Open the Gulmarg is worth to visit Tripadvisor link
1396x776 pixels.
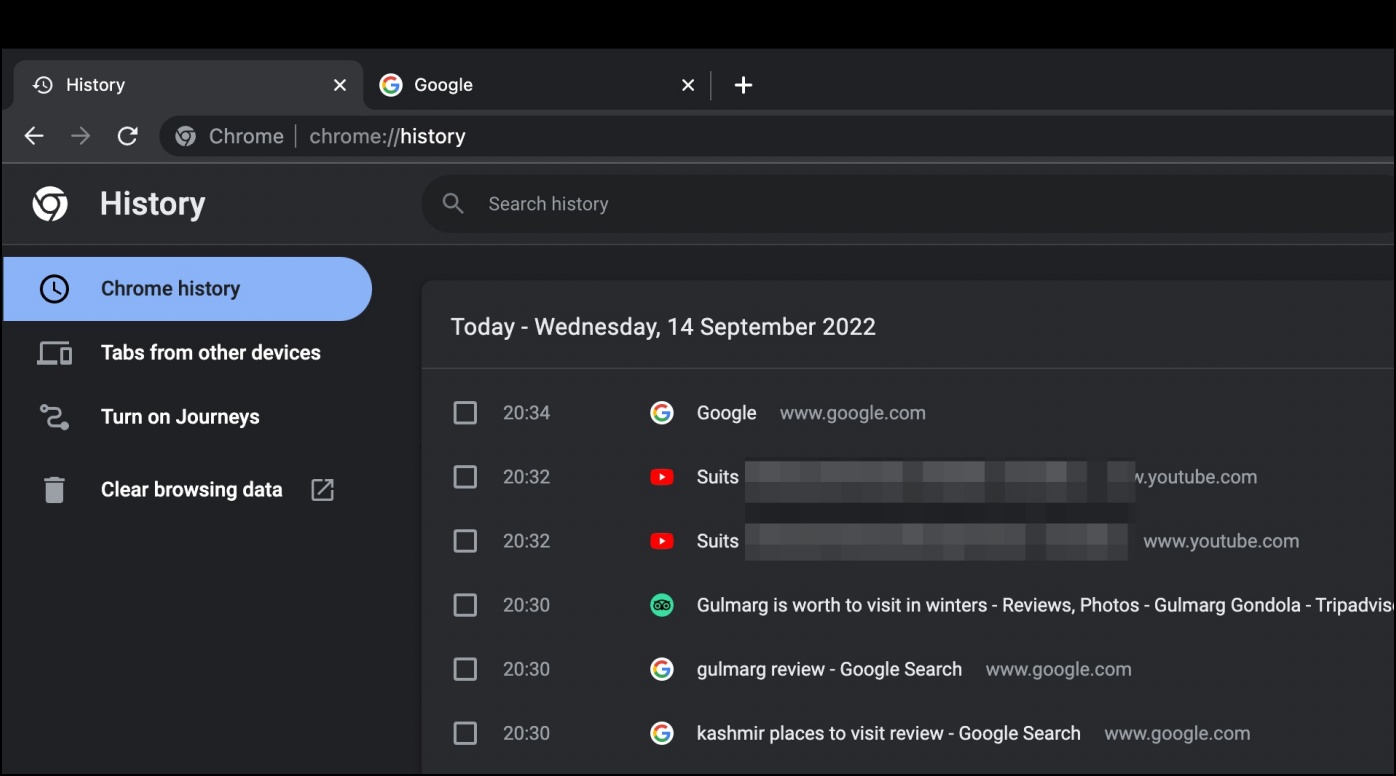click(1045, 605)
